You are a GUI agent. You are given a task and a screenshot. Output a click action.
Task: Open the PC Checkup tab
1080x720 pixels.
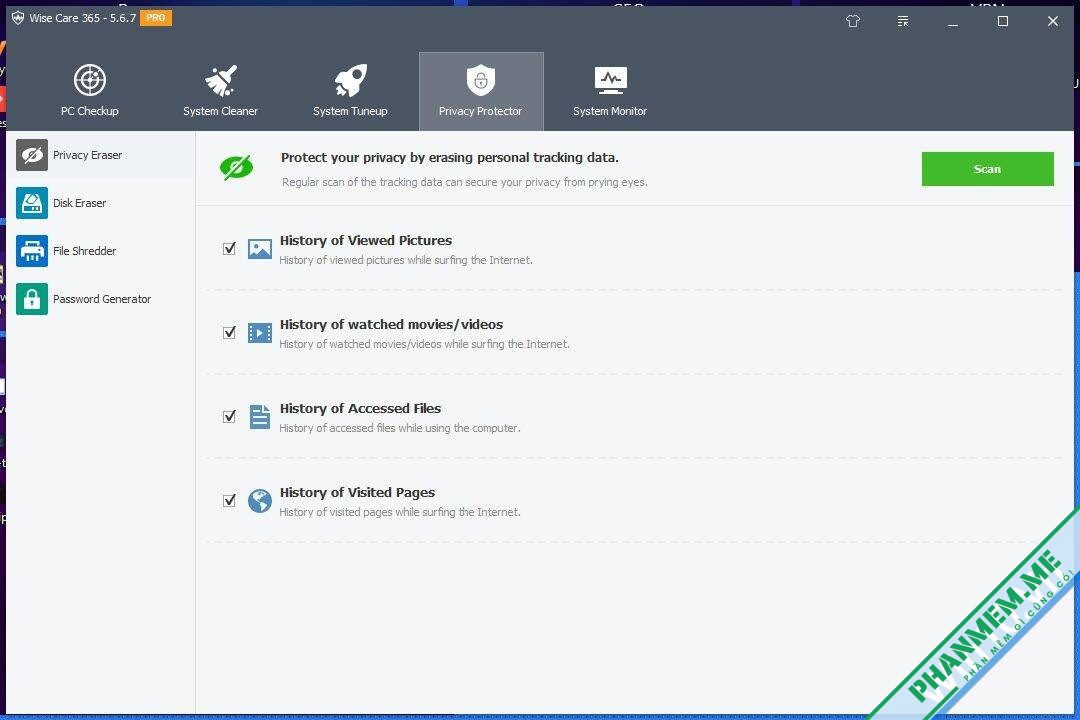point(90,92)
